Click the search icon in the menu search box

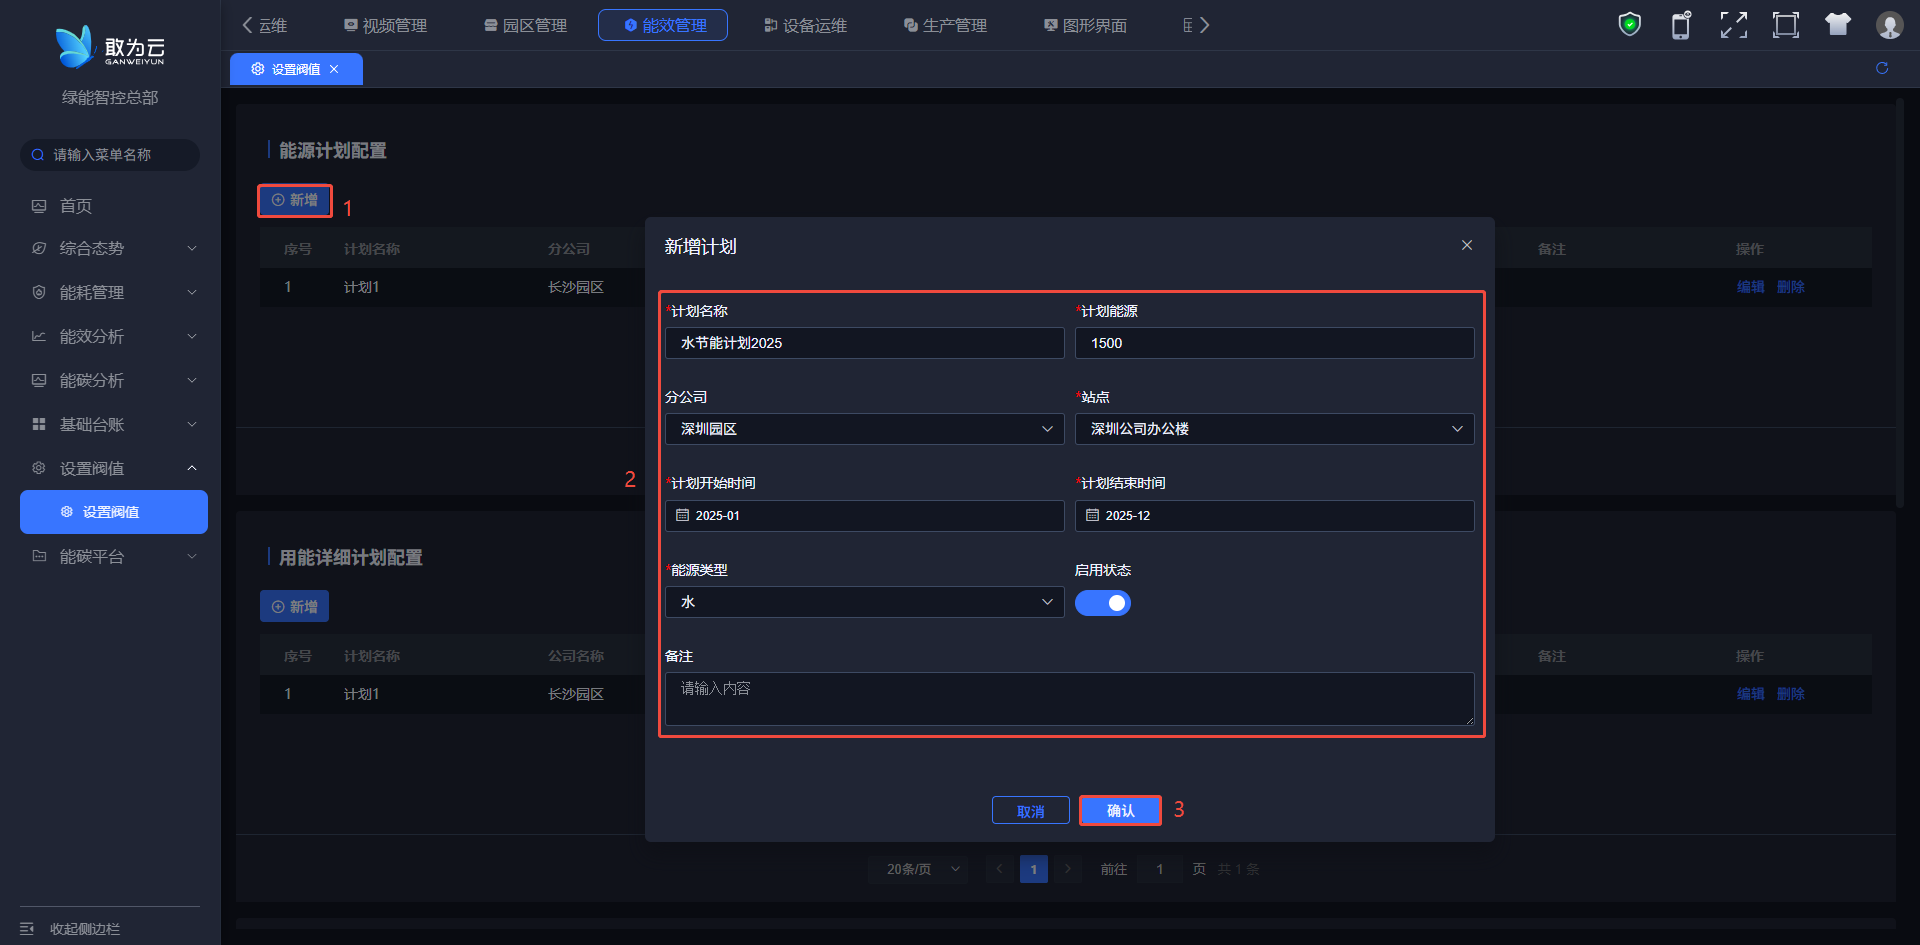38,155
